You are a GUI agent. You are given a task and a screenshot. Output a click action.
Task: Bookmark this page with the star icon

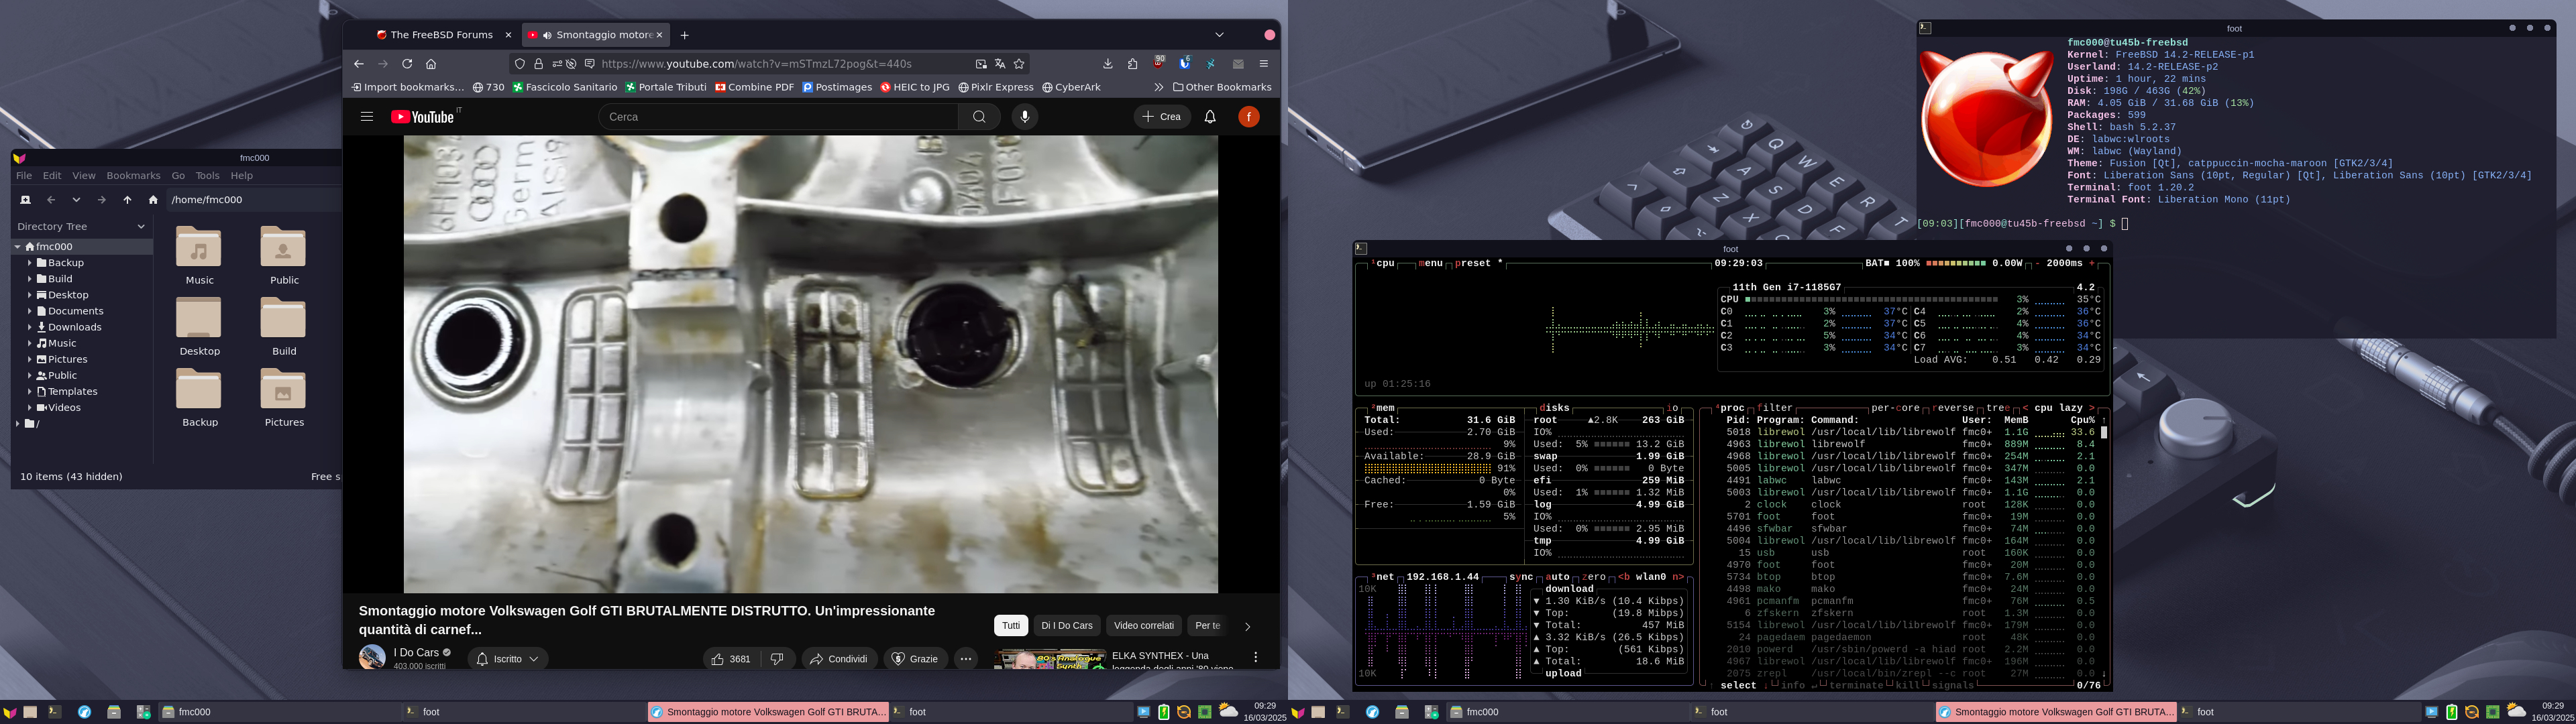click(x=1019, y=64)
